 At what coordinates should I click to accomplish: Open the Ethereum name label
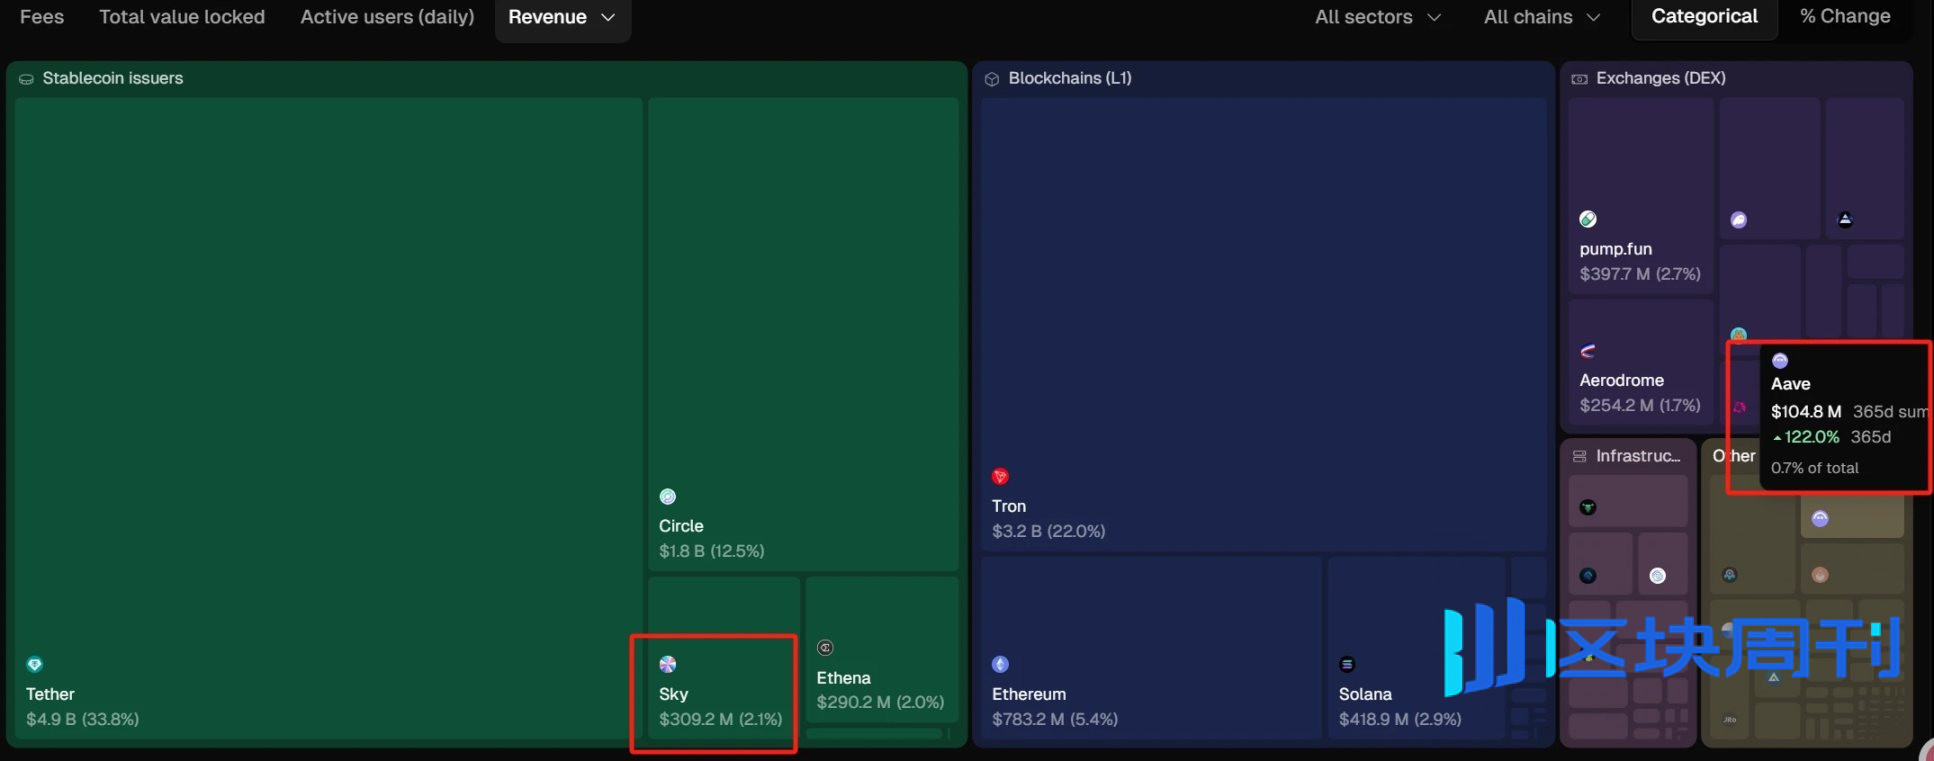pos(1029,694)
